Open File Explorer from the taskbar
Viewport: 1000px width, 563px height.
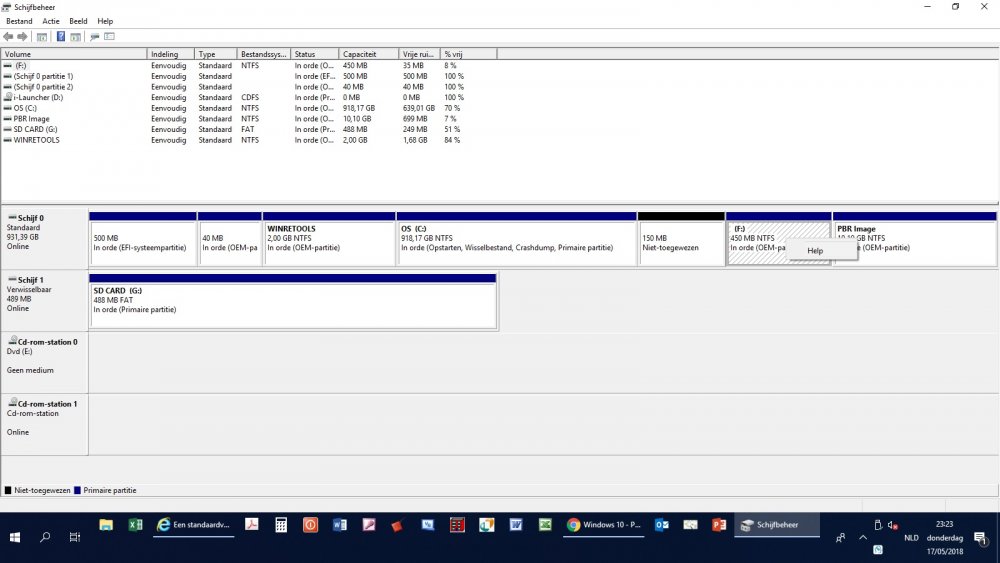(x=106, y=525)
